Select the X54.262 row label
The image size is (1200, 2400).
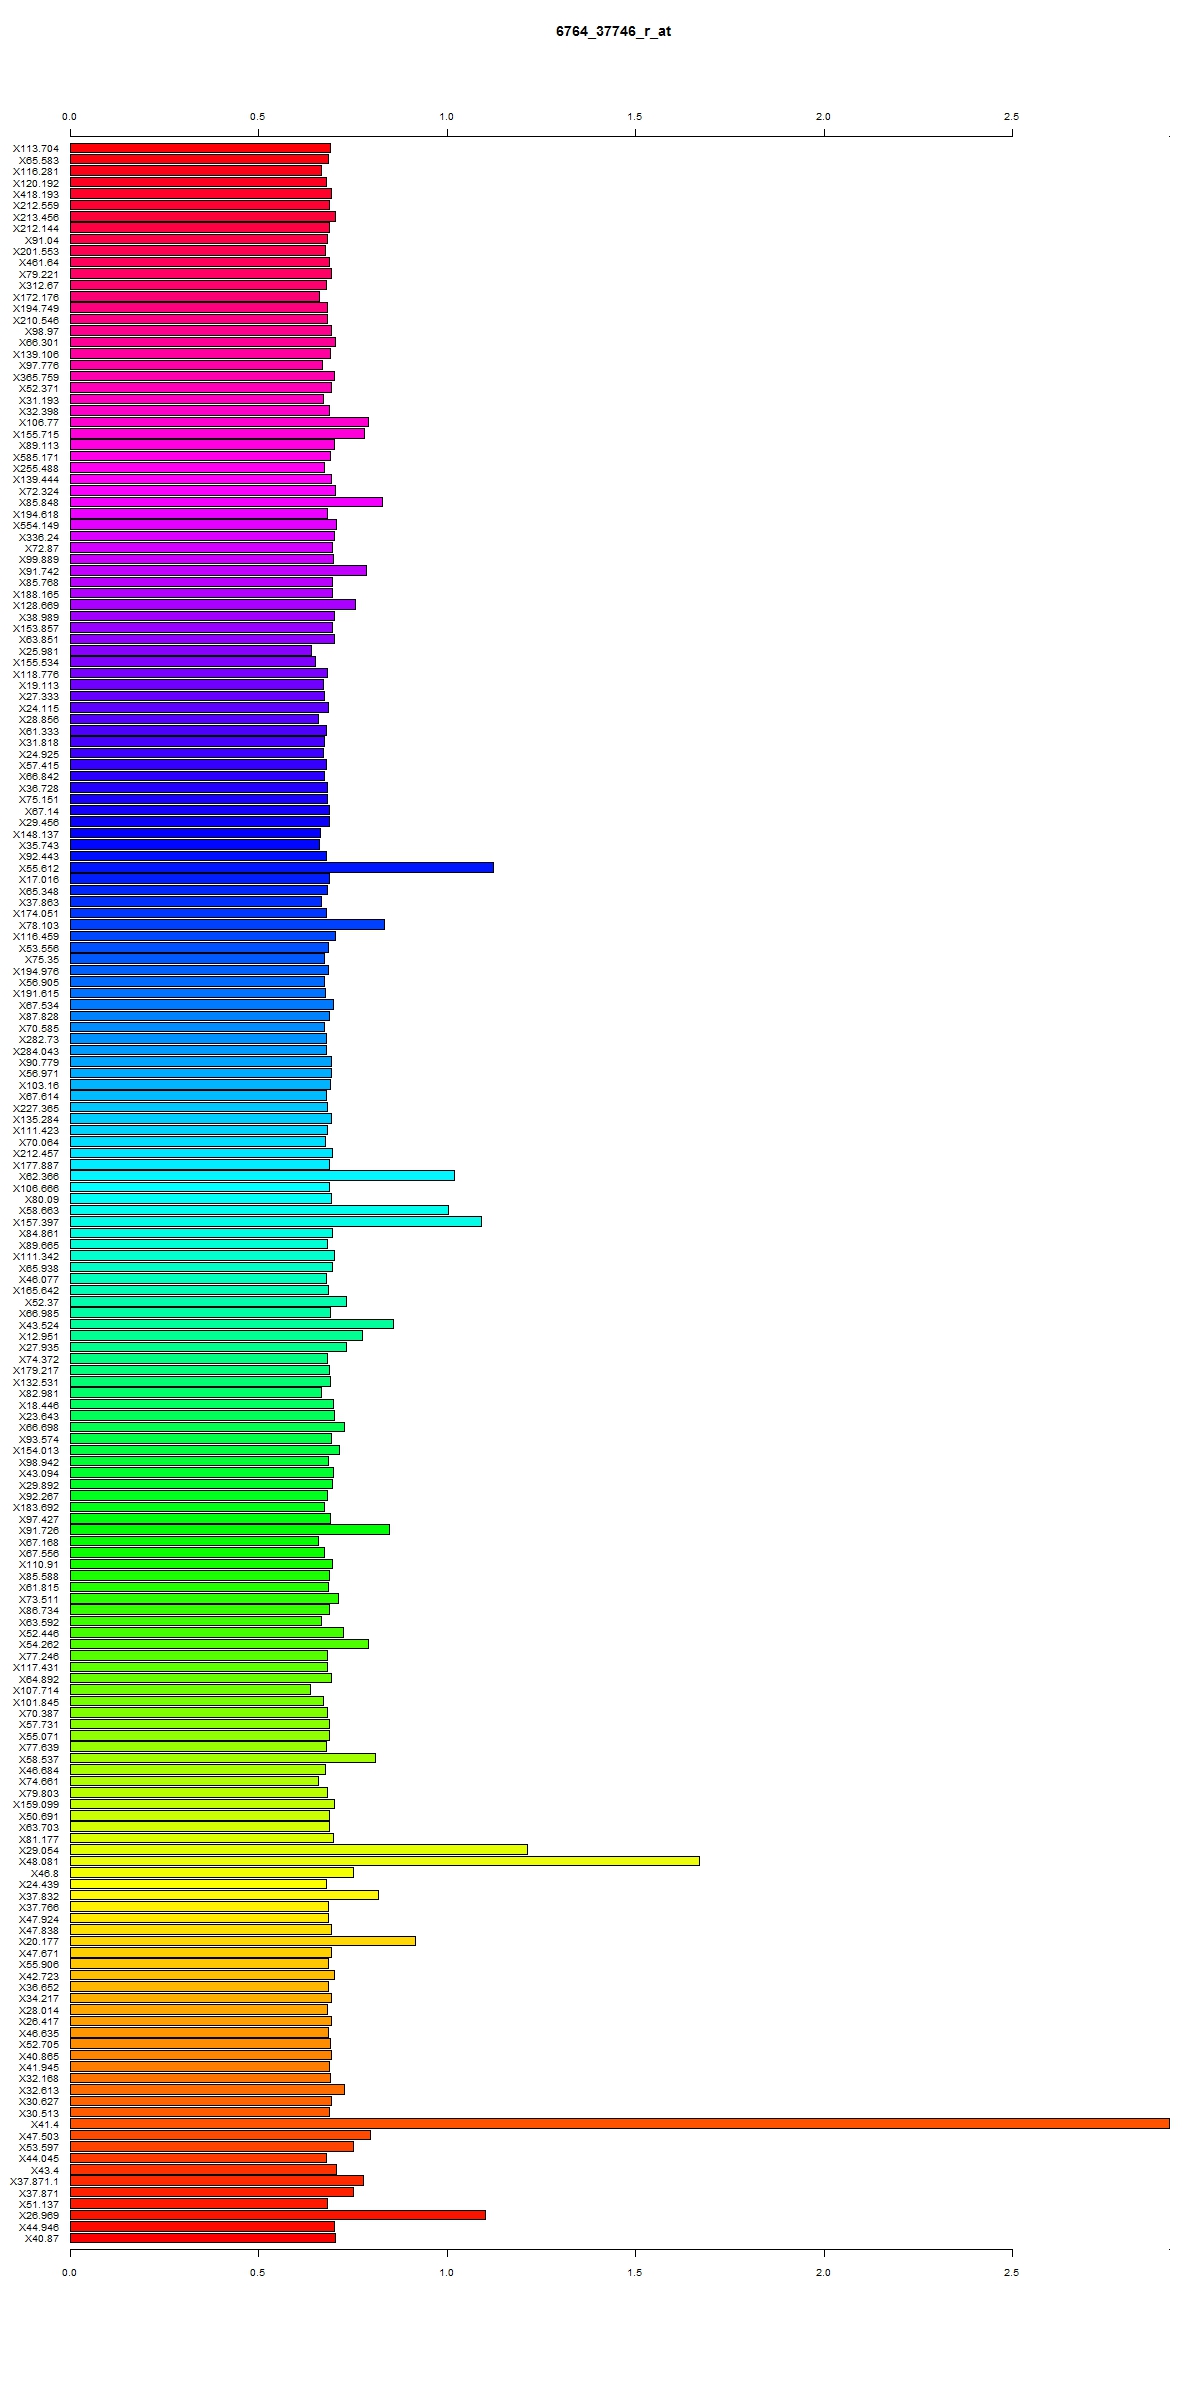39,1644
